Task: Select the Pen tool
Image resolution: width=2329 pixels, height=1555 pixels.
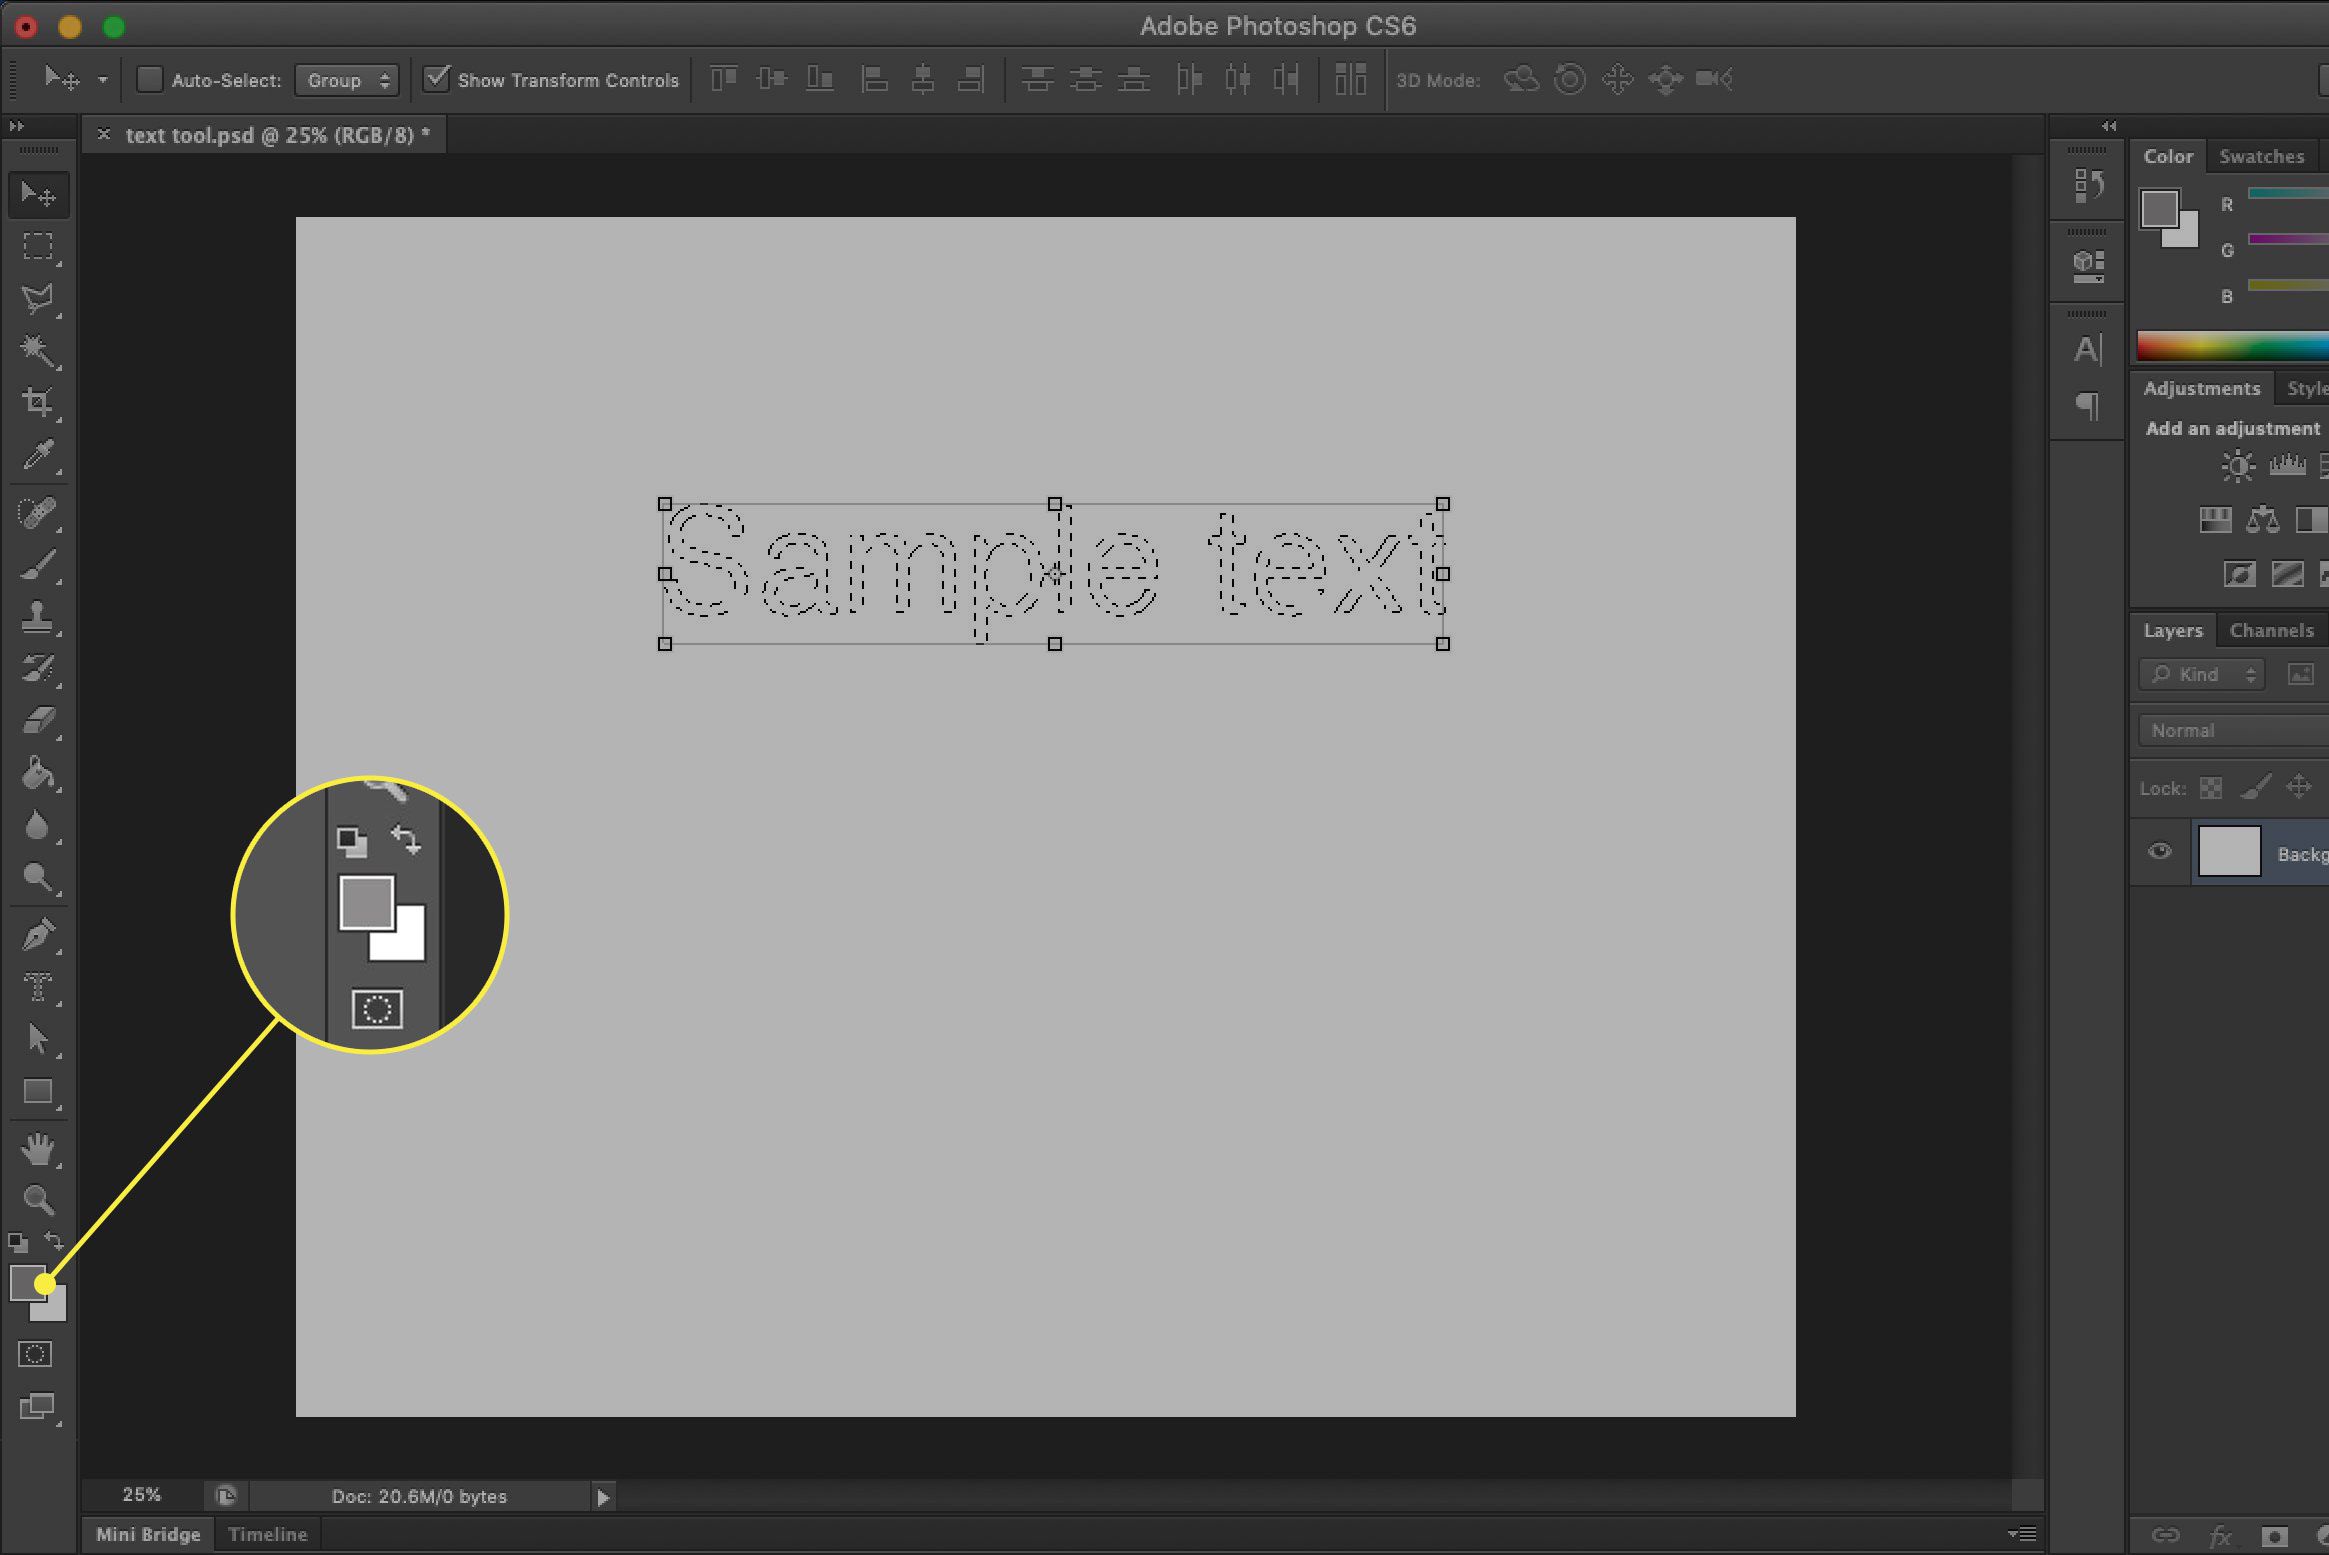Action: click(39, 936)
